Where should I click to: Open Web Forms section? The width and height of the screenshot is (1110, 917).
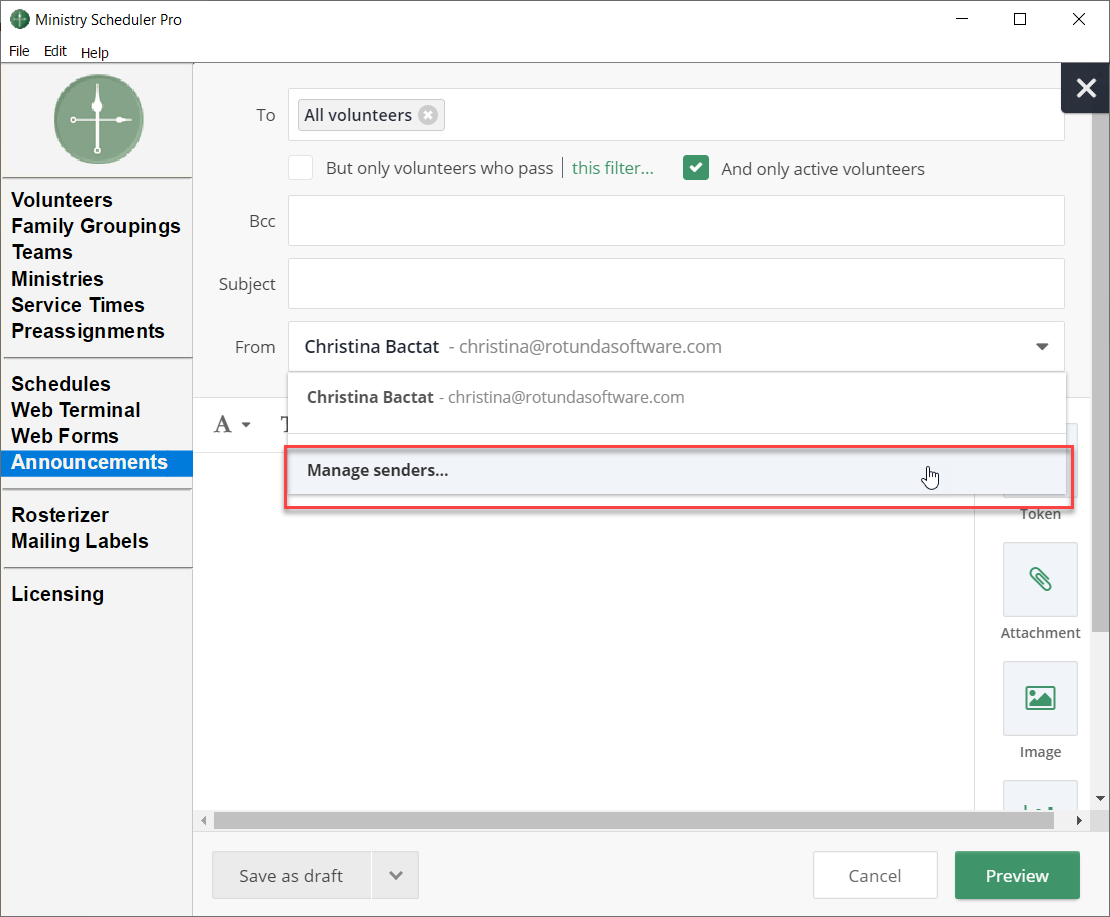click(x=64, y=436)
